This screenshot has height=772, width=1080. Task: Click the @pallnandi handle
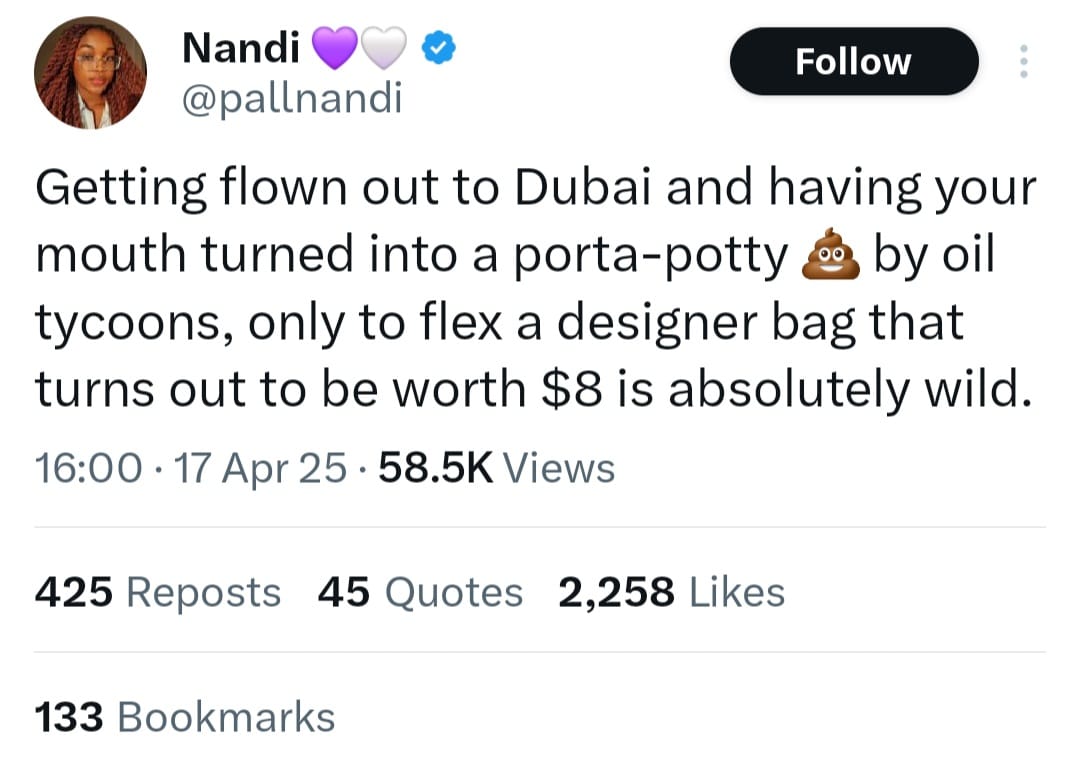pos(292,99)
